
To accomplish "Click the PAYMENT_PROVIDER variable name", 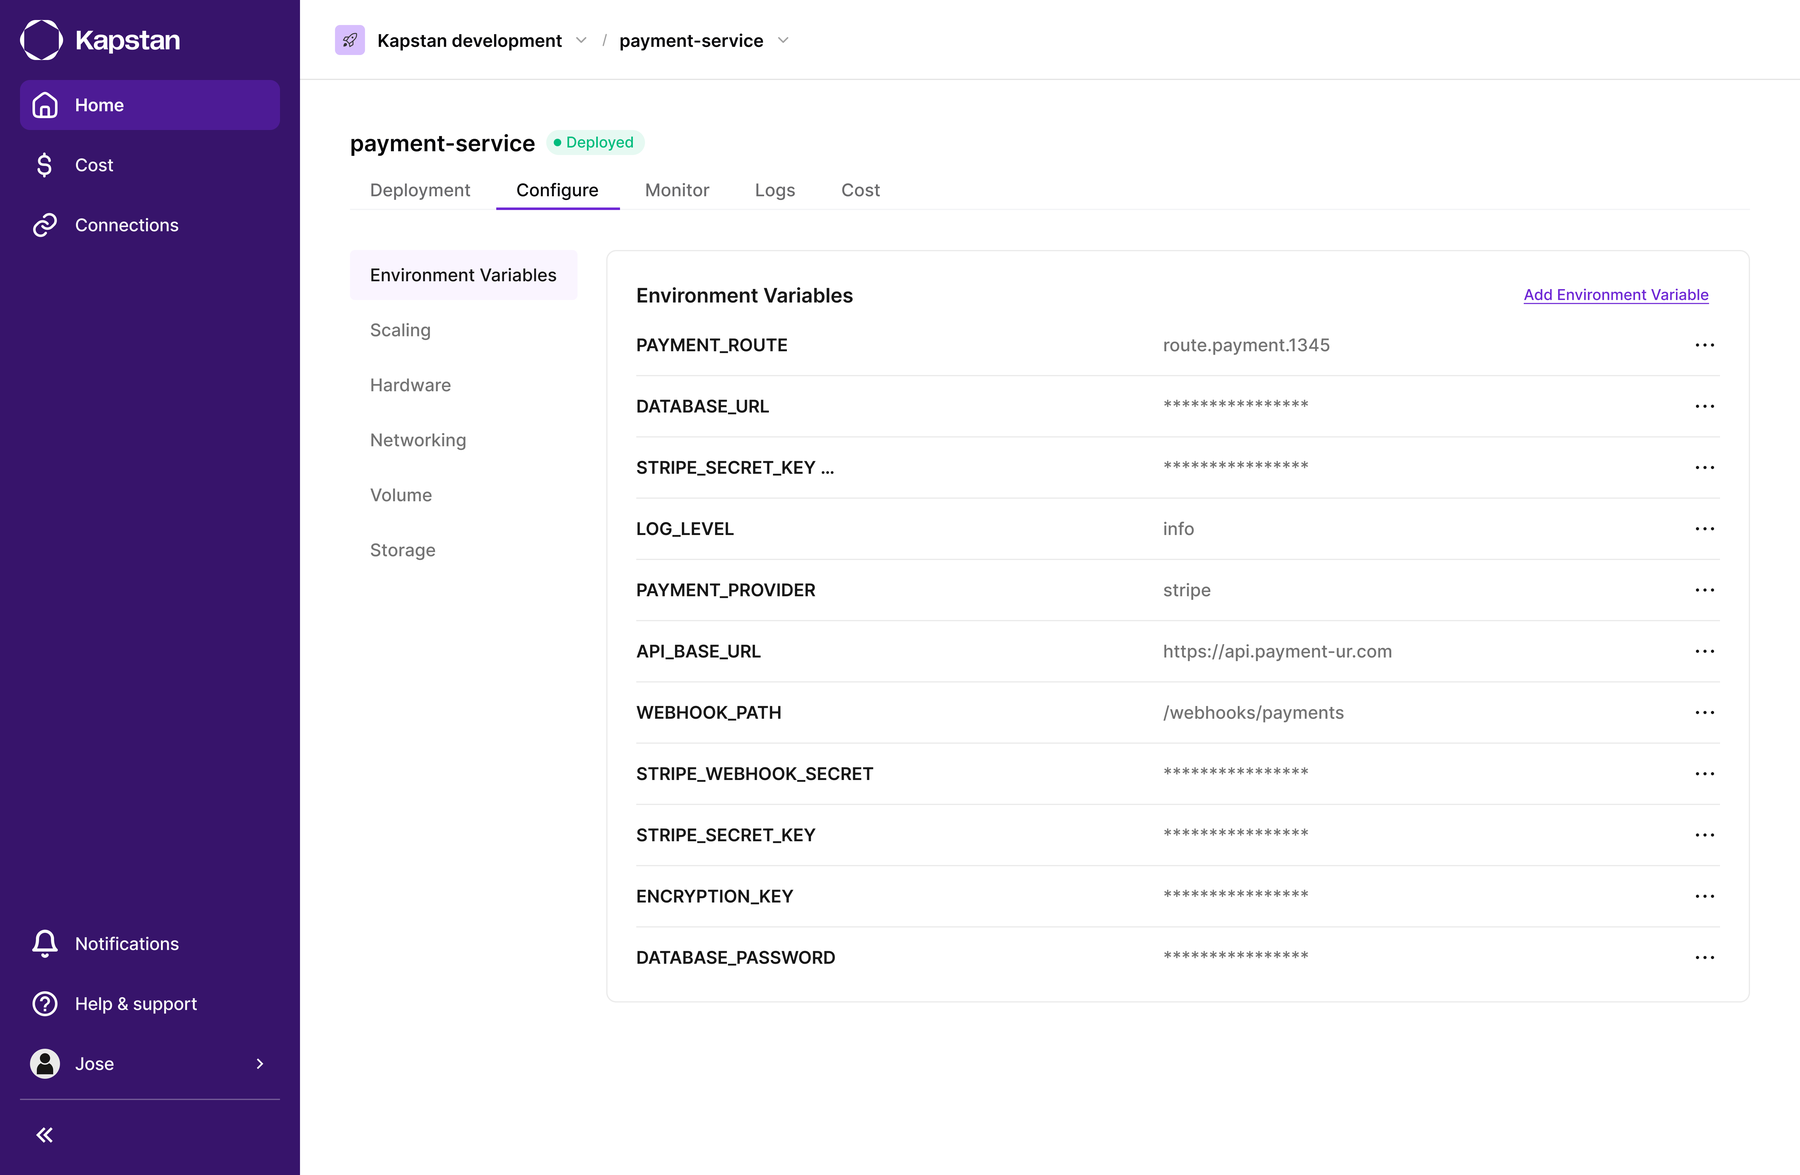I will [x=726, y=590].
